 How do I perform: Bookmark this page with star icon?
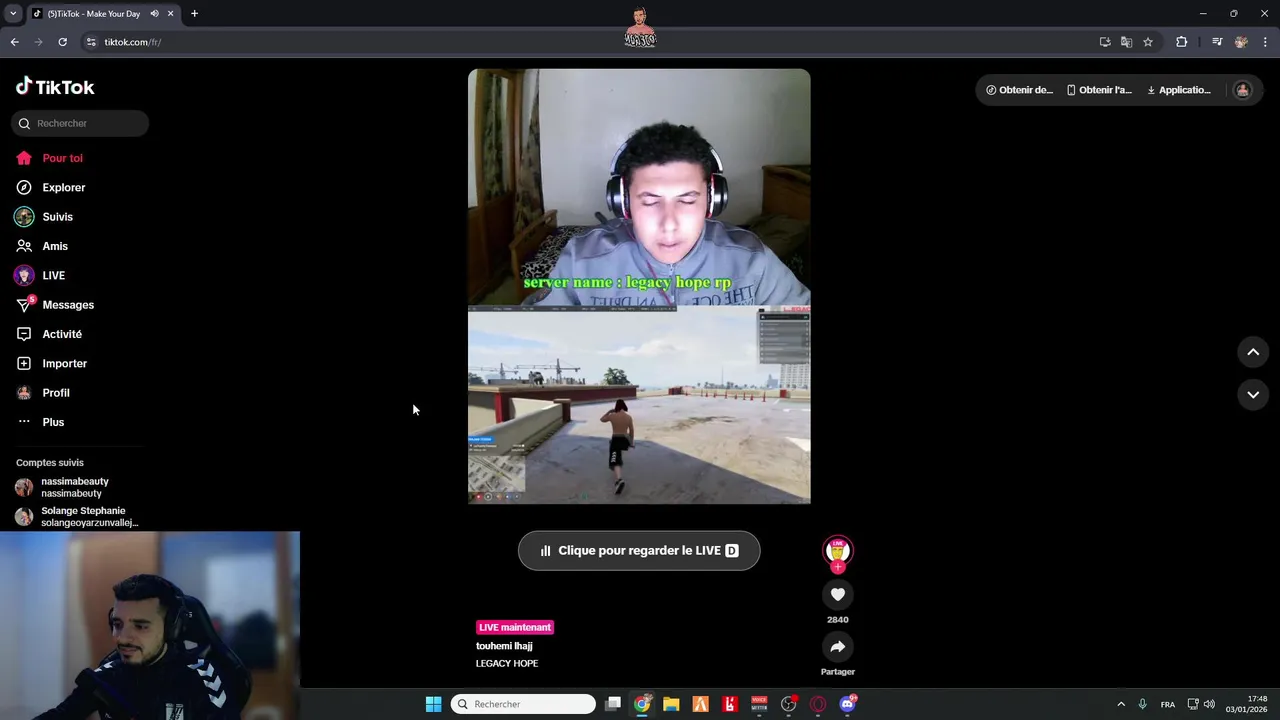point(1148,42)
